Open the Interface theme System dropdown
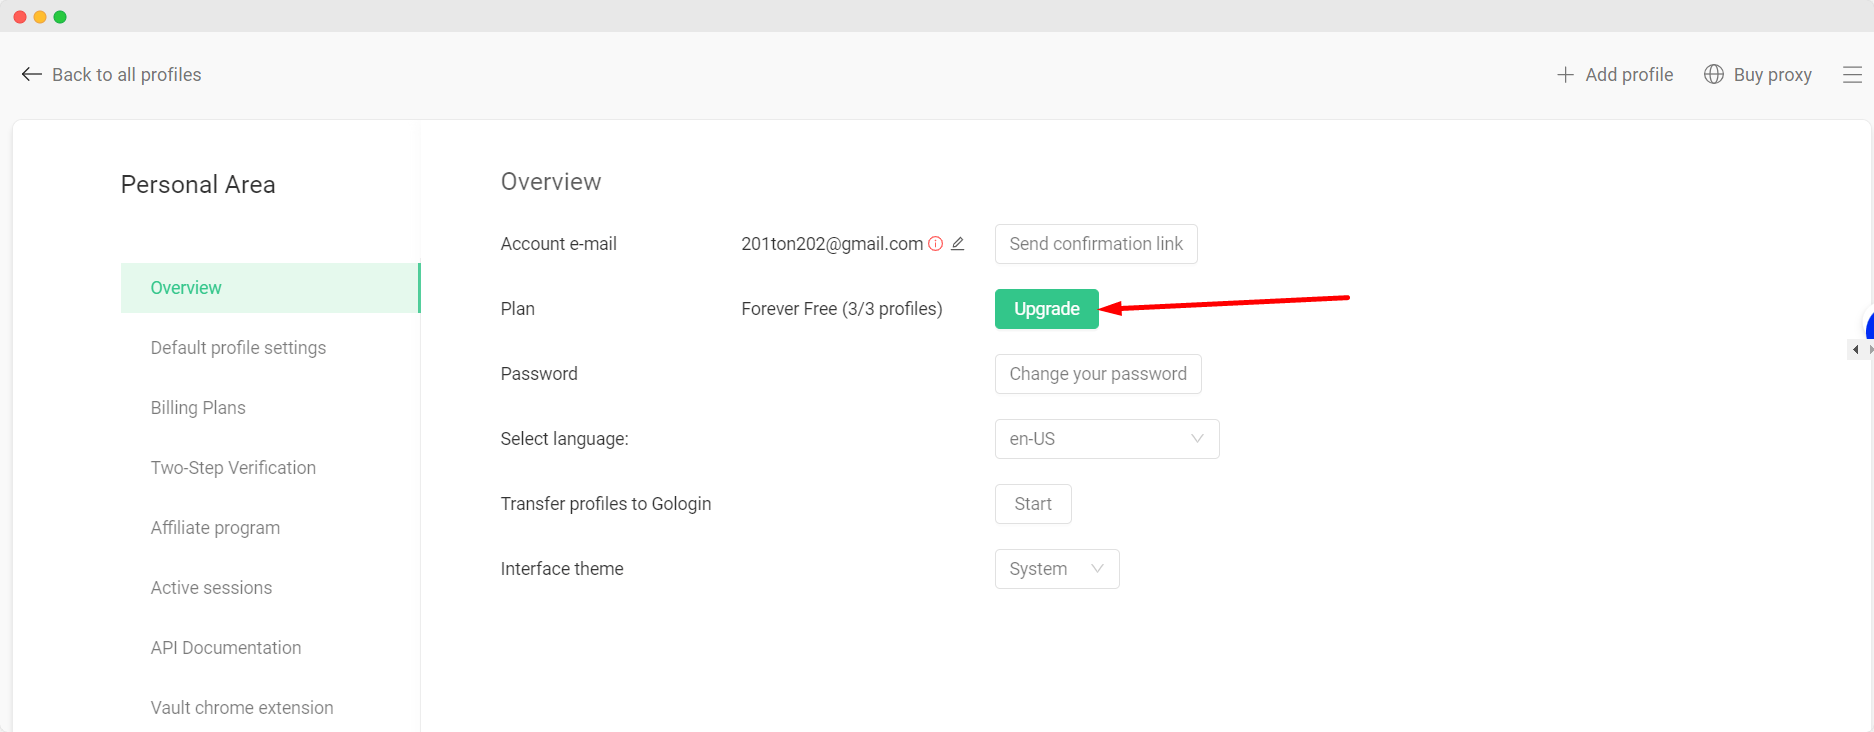 tap(1057, 569)
